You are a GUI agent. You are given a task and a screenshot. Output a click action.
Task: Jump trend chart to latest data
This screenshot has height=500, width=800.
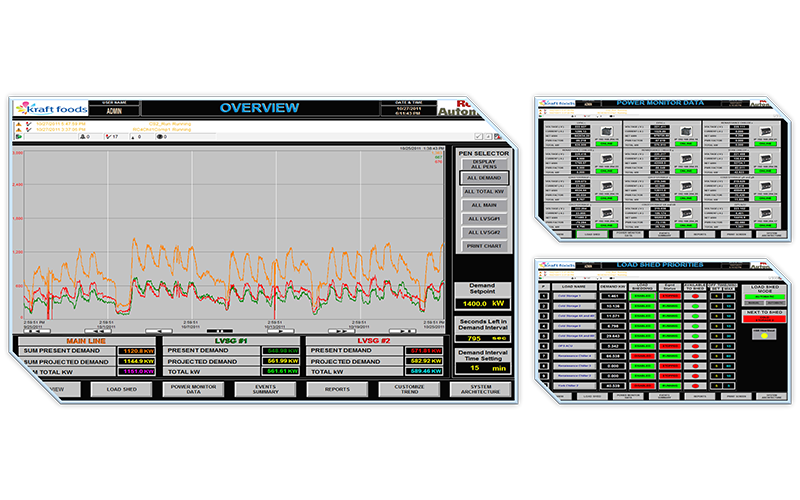point(403,331)
